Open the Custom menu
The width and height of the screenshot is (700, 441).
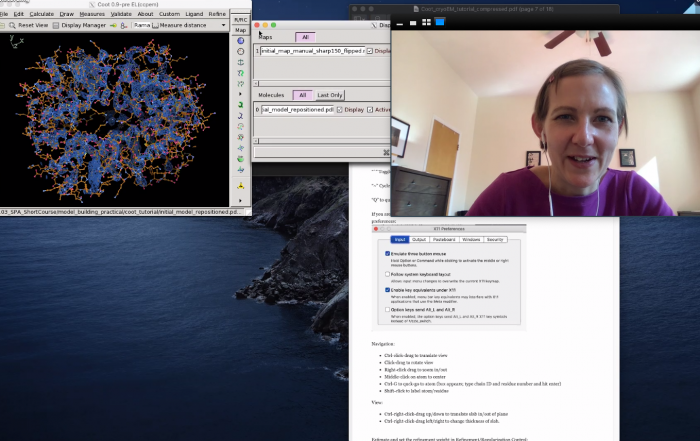(169, 14)
